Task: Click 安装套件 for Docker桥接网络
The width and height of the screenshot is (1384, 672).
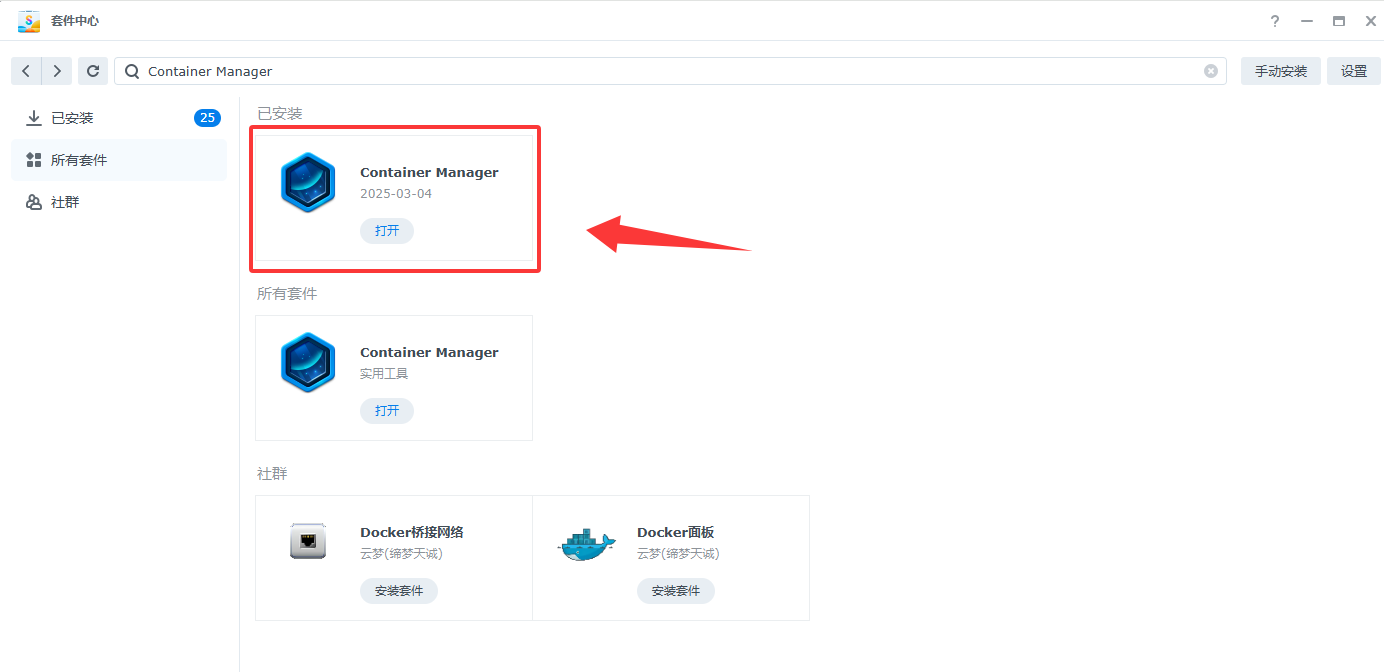Action: pyautogui.click(x=399, y=591)
